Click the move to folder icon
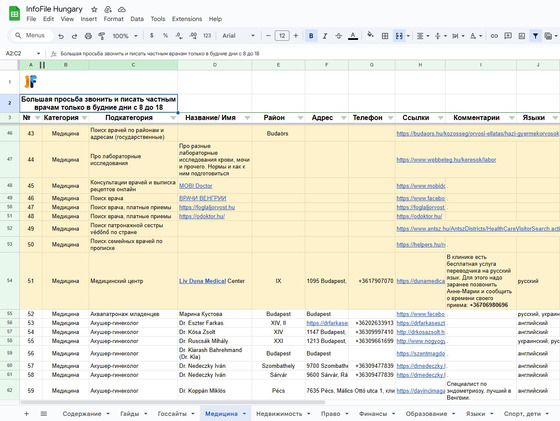Screen dimensions: 560x421 click(108, 9)
